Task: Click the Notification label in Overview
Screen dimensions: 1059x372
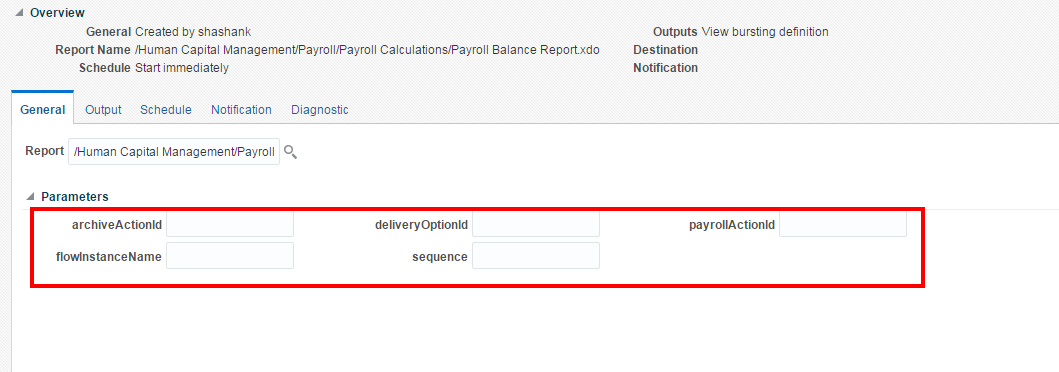Action: click(665, 68)
